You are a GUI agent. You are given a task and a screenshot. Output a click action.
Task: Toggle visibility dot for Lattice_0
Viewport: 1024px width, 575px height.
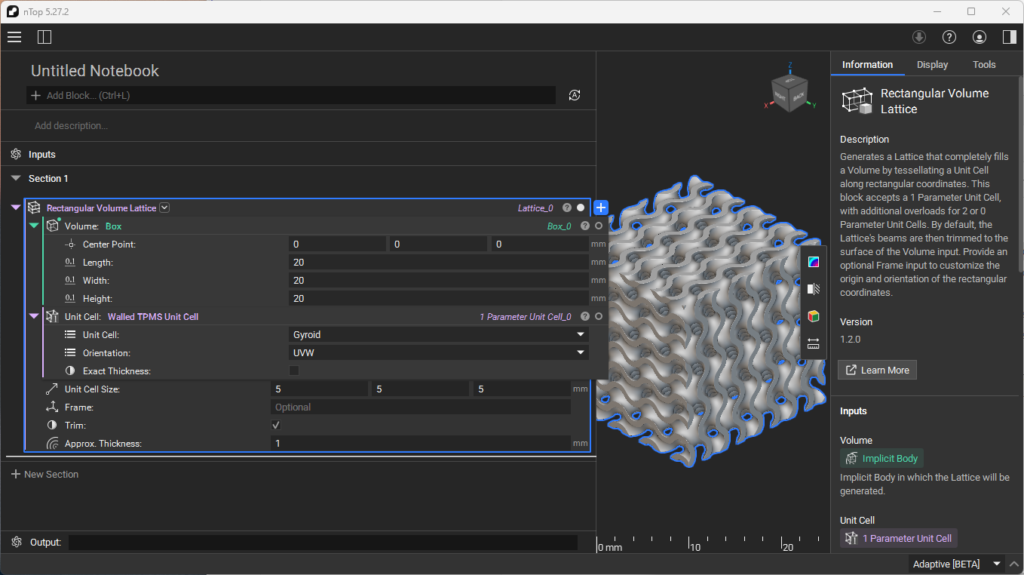pos(581,208)
